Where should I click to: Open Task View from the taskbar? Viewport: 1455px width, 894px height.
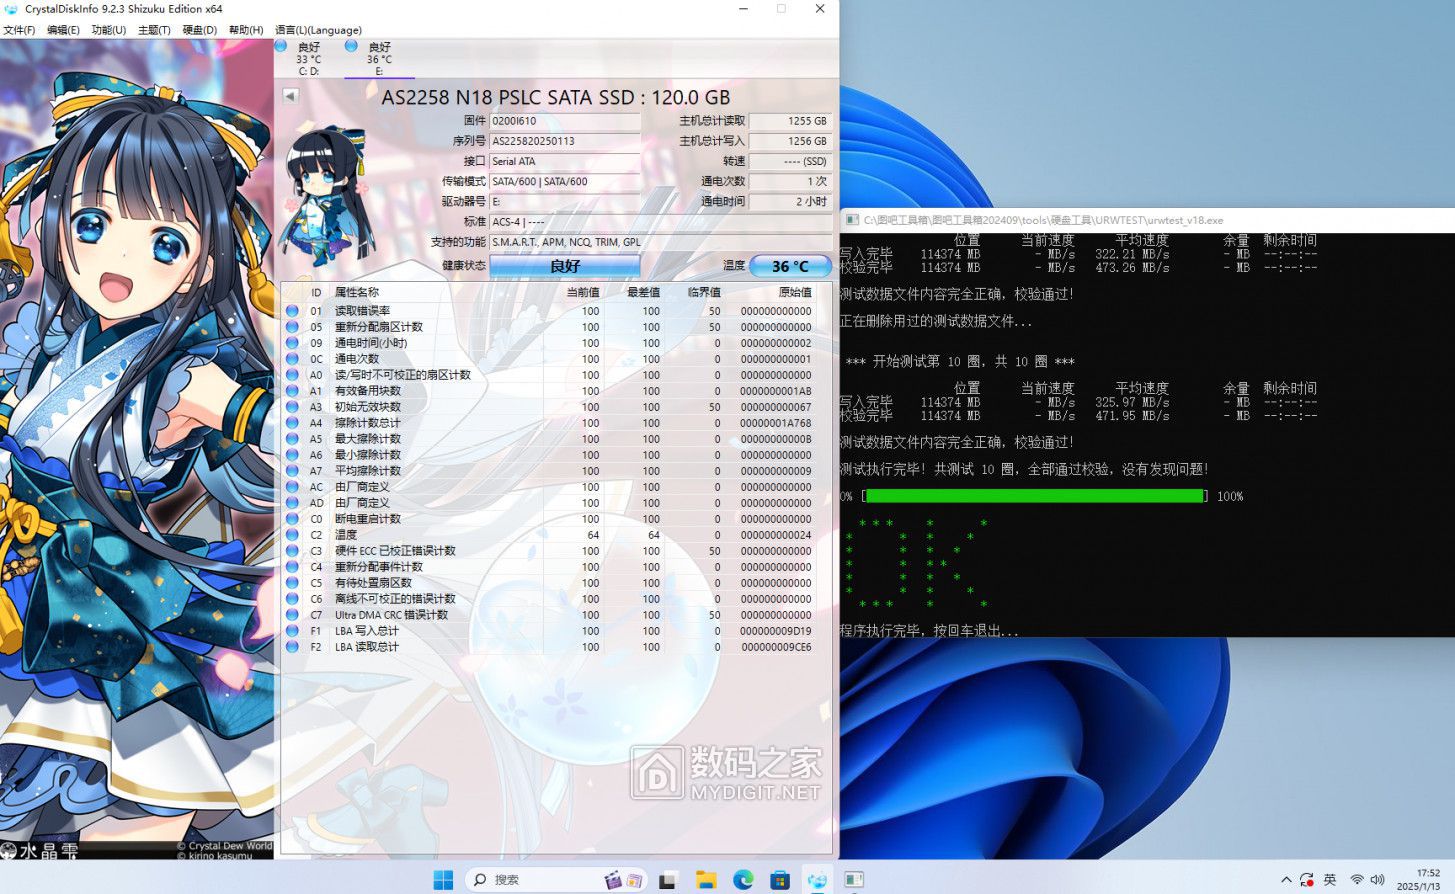click(x=668, y=879)
